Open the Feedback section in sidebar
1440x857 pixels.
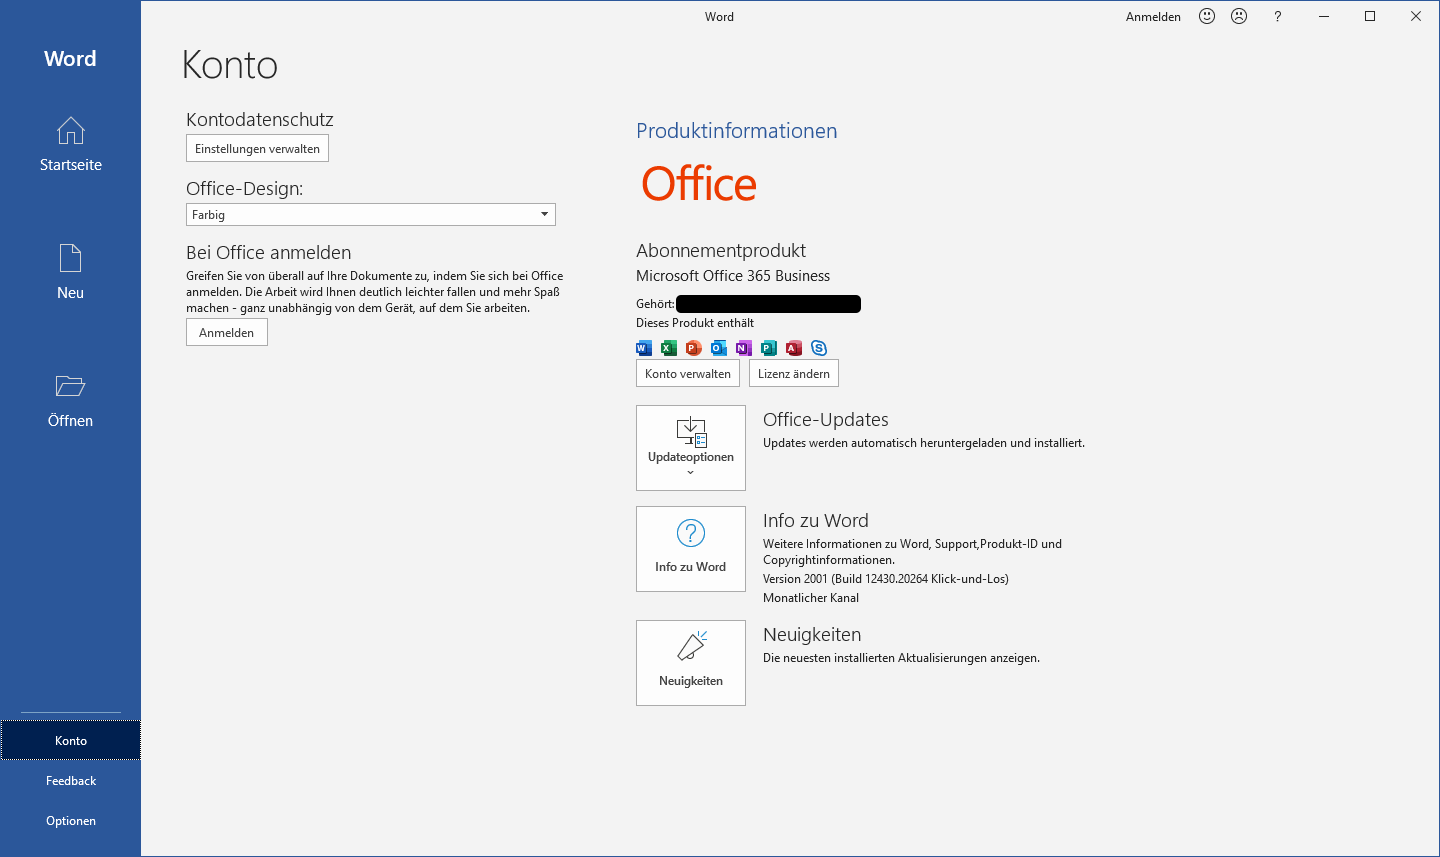click(x=71, y=780)
